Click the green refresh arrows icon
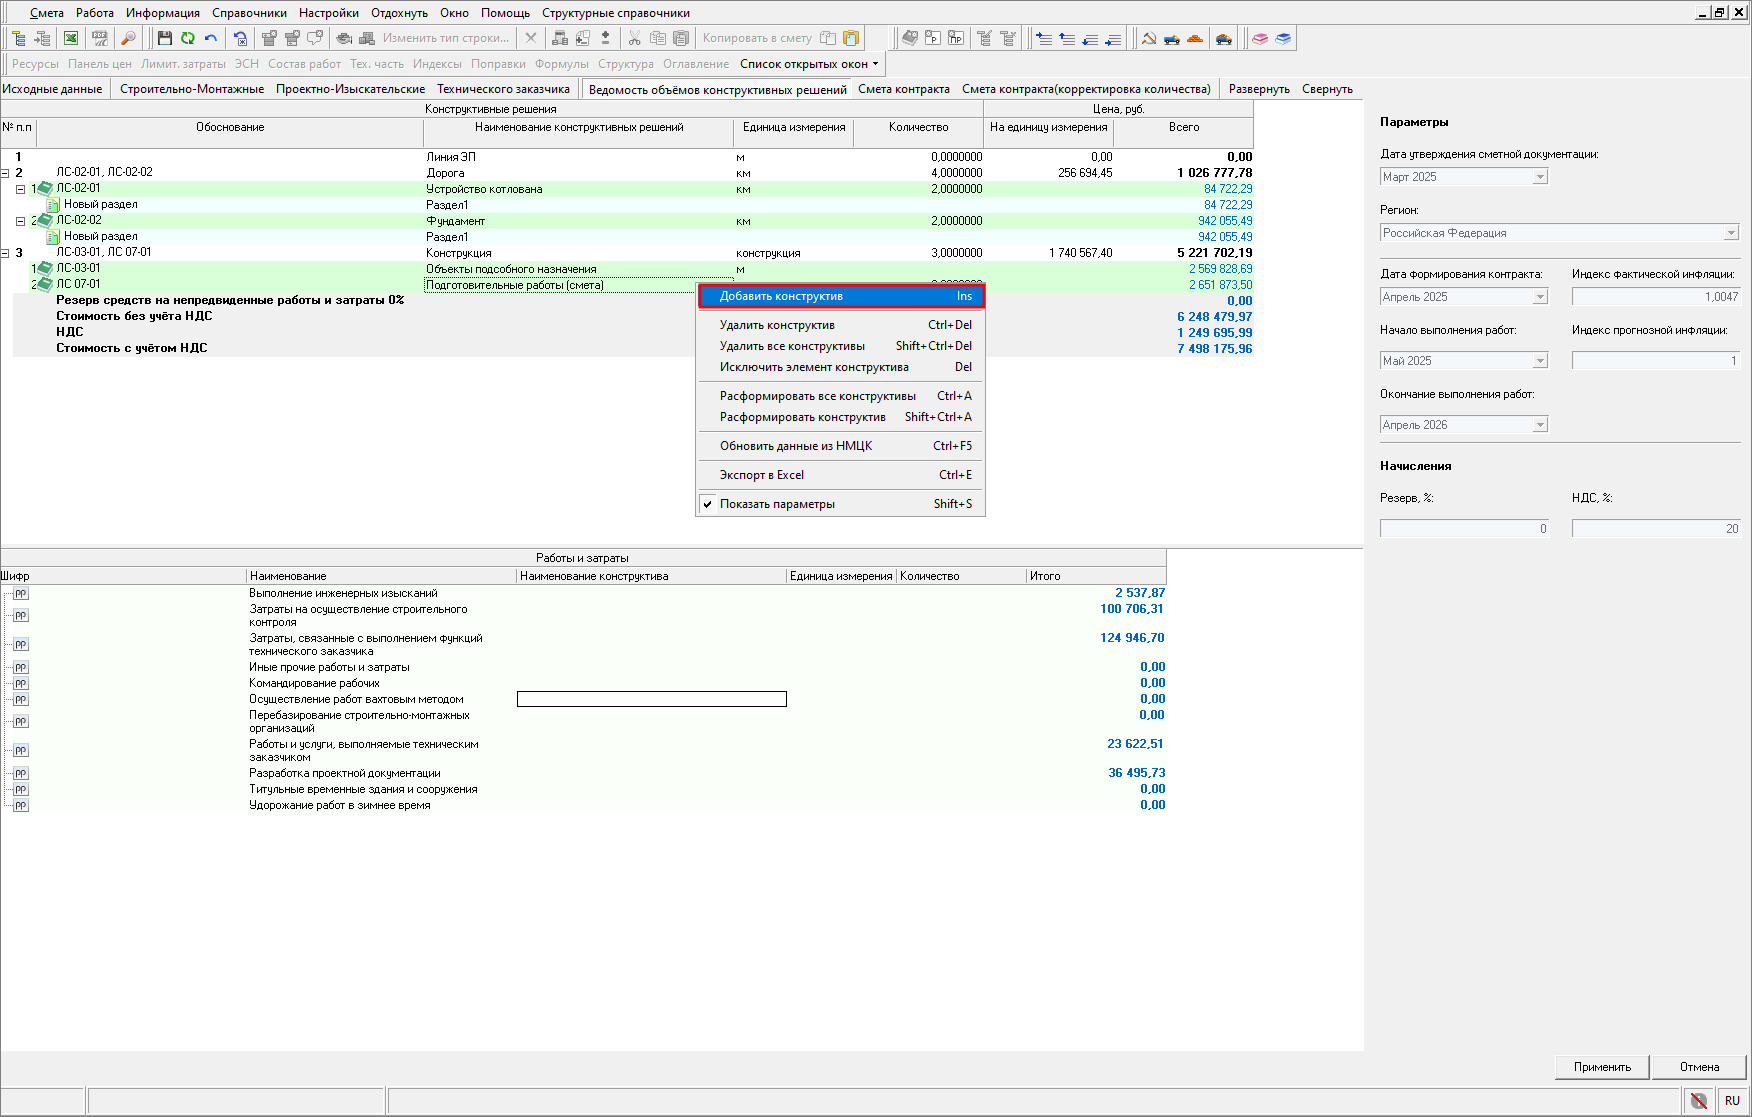This screenshot has height=1117, width=1752. 188,38
